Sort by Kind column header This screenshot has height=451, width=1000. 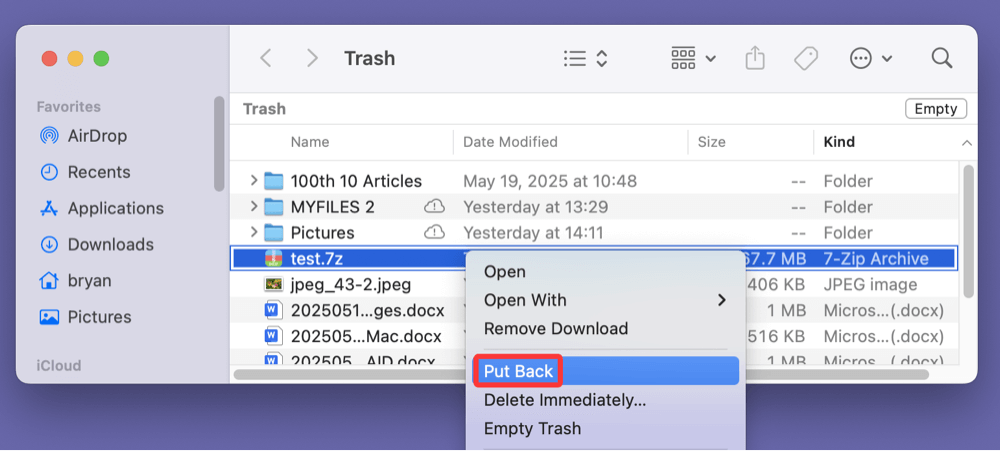click(x=839, y=142)
